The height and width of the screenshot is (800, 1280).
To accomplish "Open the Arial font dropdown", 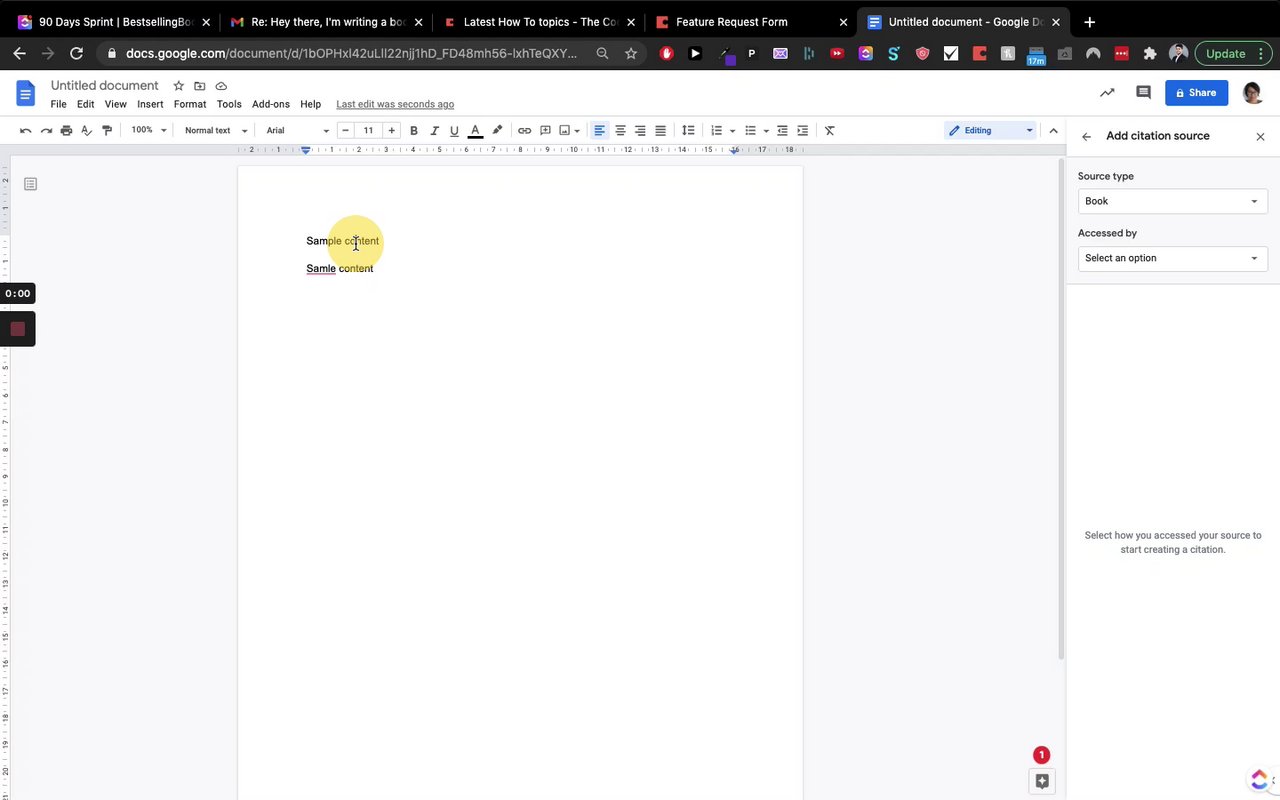I will (x=297, y=130).
